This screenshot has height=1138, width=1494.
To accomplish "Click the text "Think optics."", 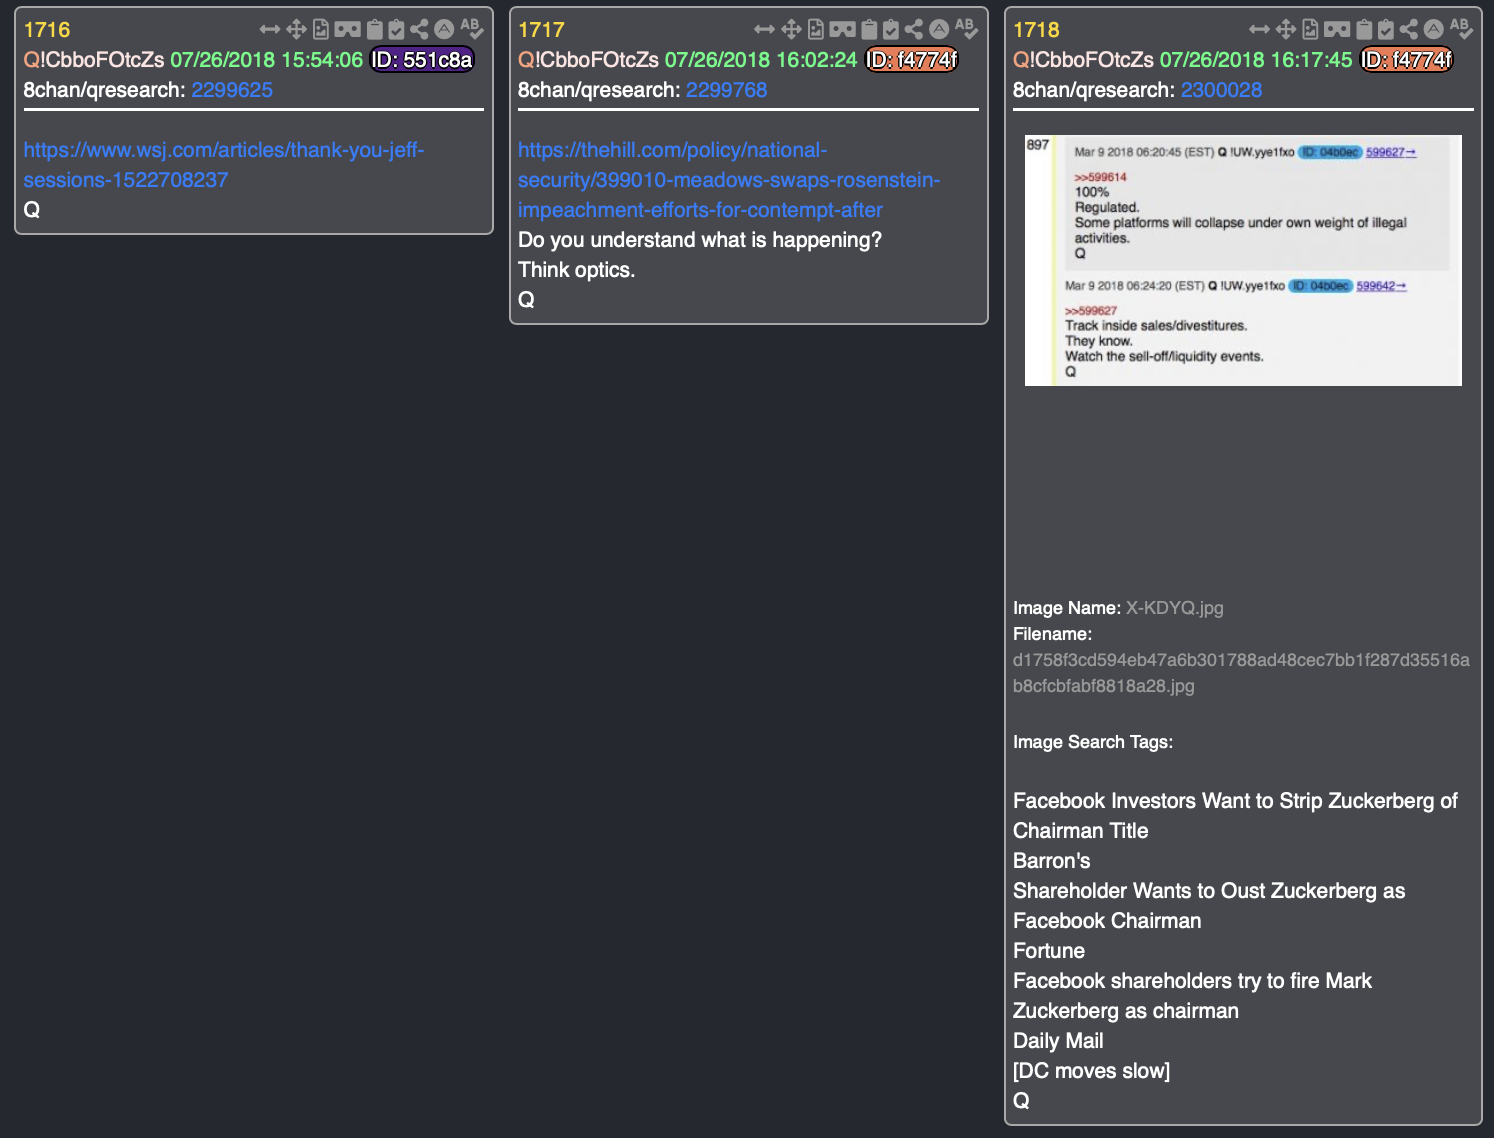I will click(577, 270).
